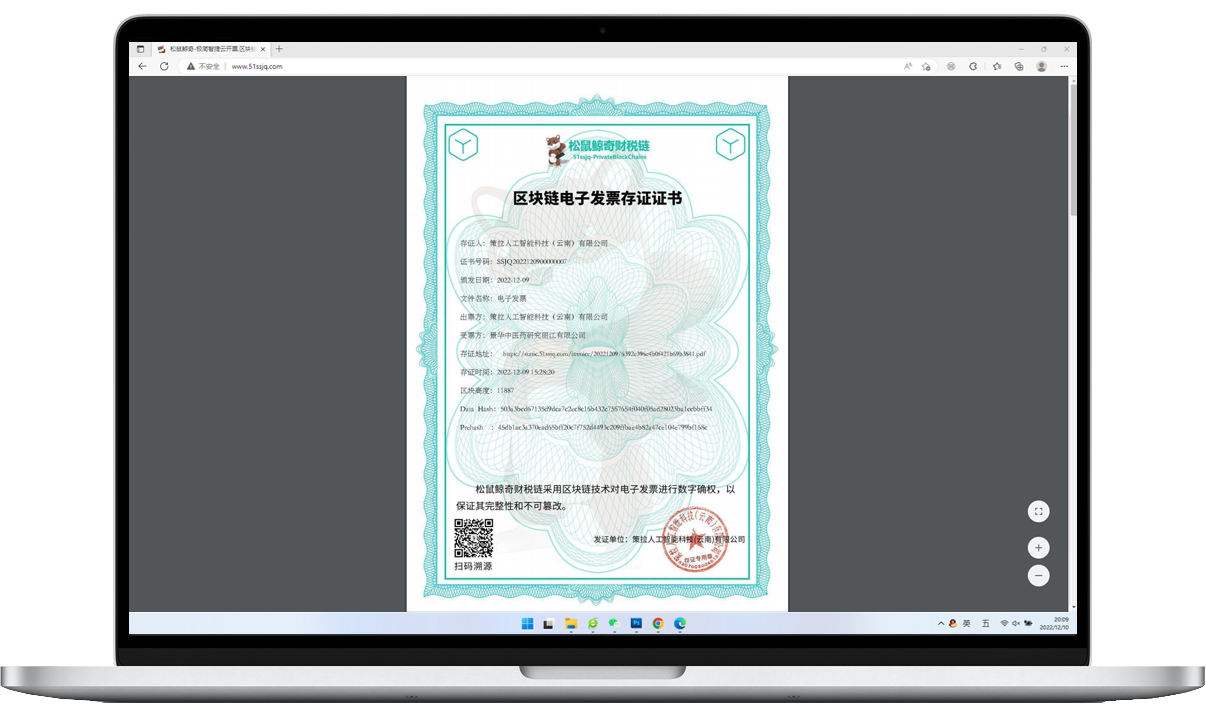Click the Prehash value text

[602, 427]
